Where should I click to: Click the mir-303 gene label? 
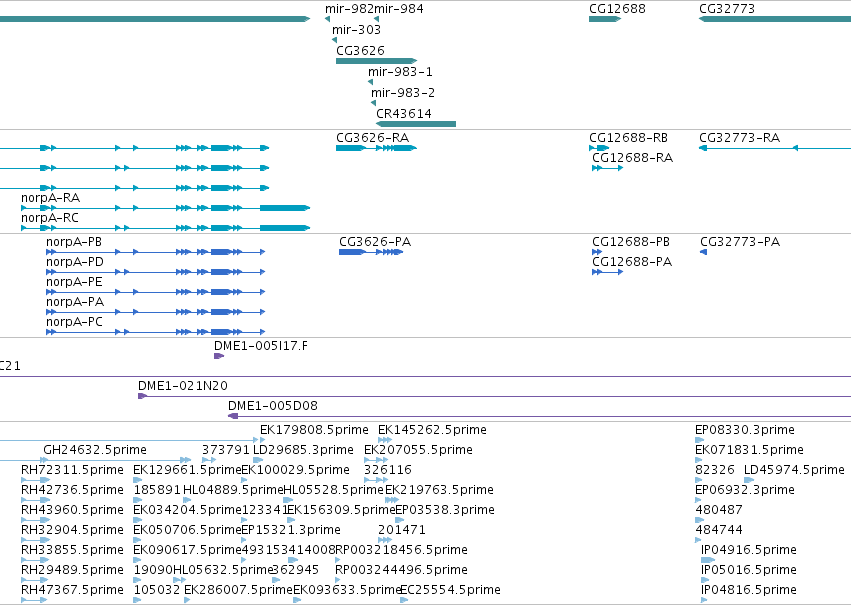[356, 30]
